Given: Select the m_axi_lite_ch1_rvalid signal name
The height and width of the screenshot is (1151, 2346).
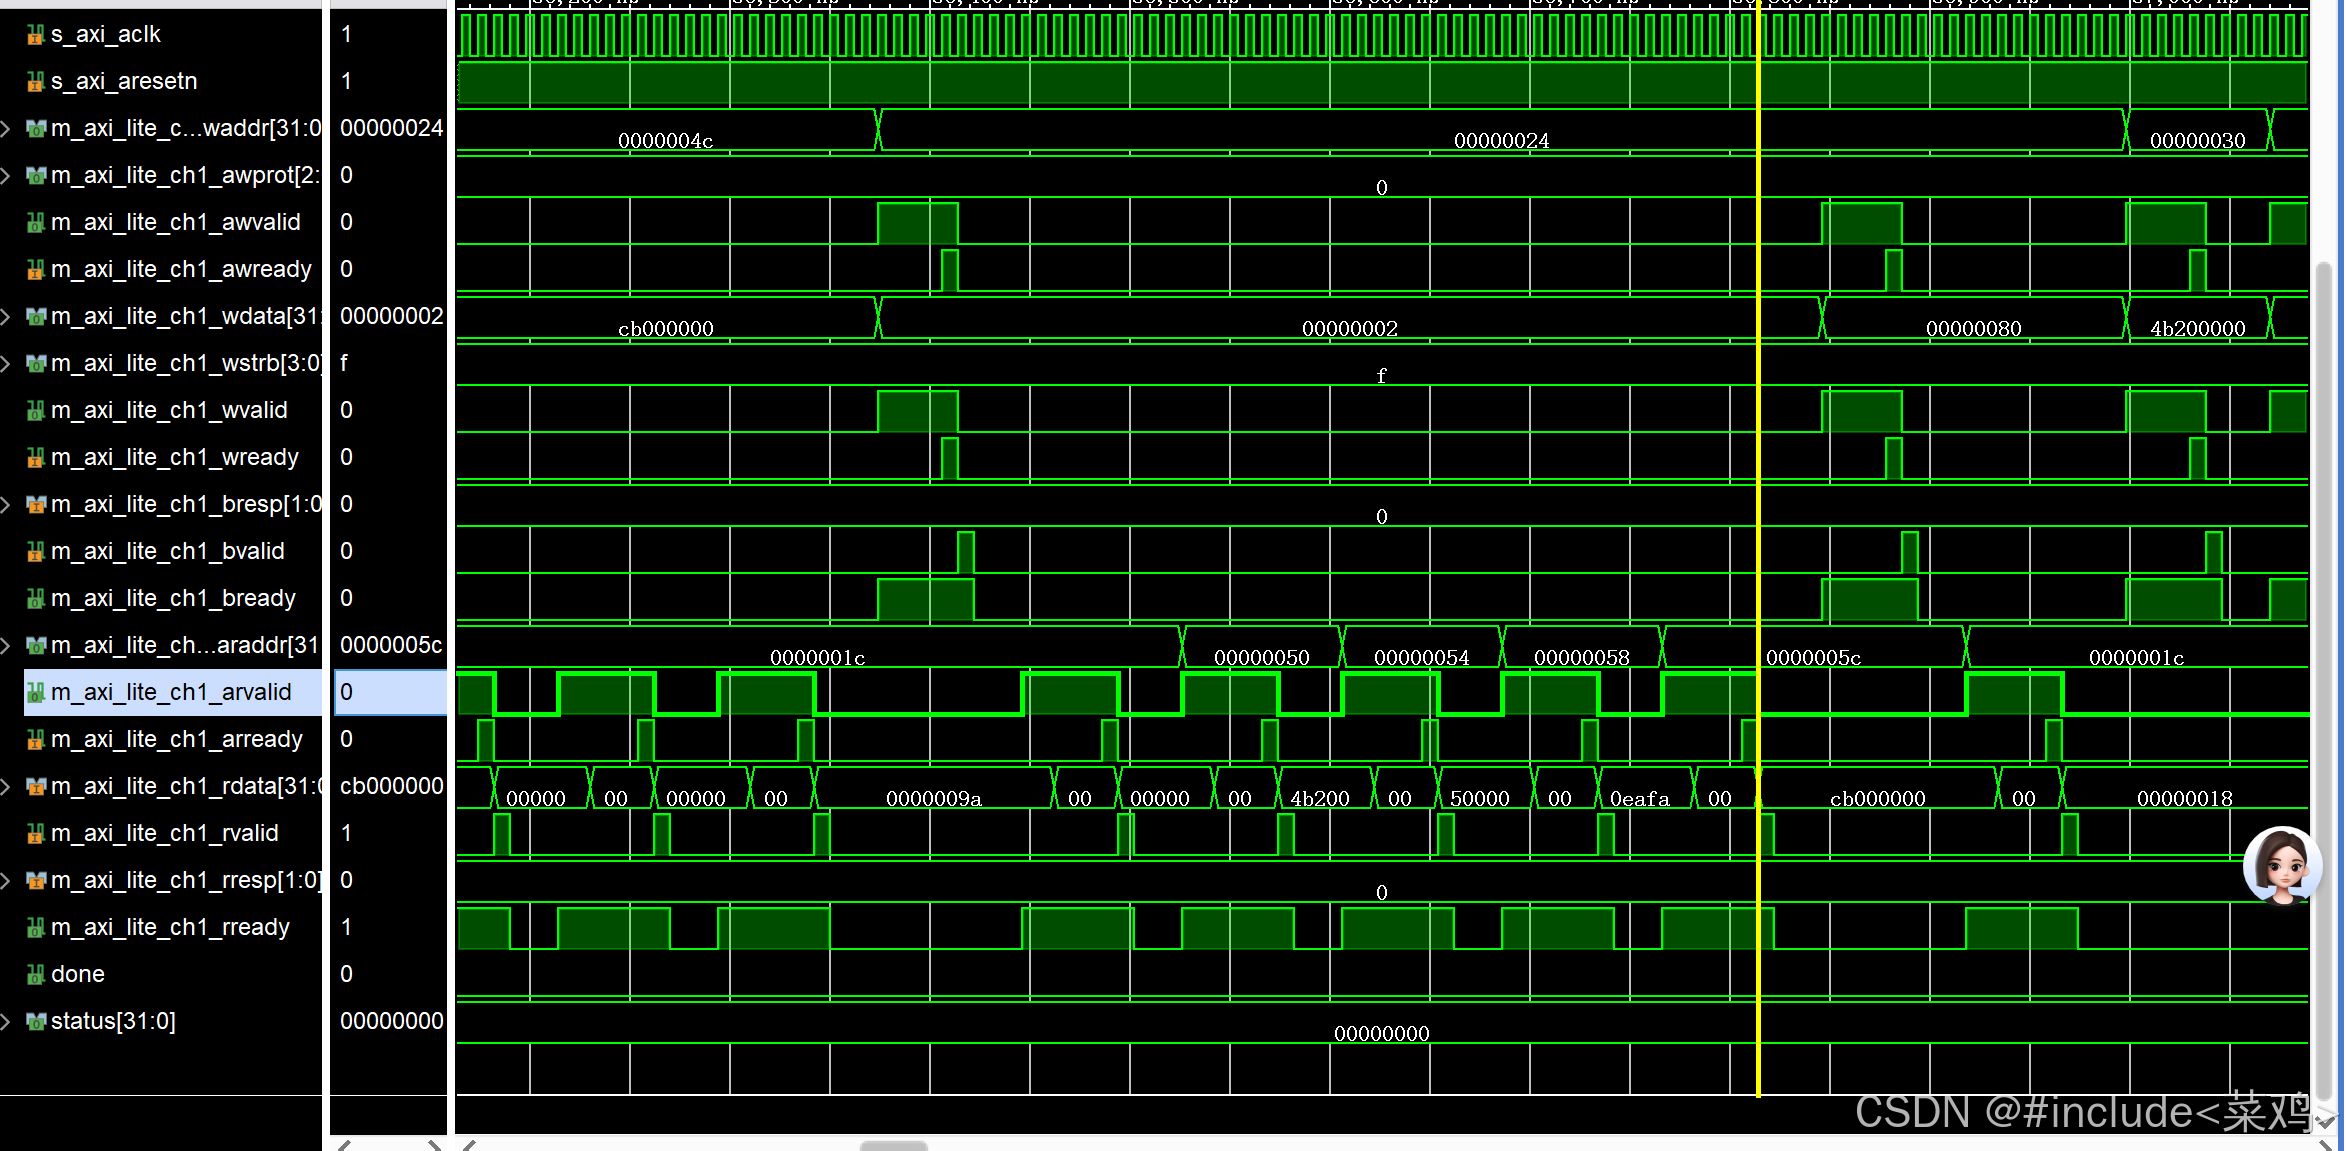Looking at the screenshot, I should coord(165,833).
